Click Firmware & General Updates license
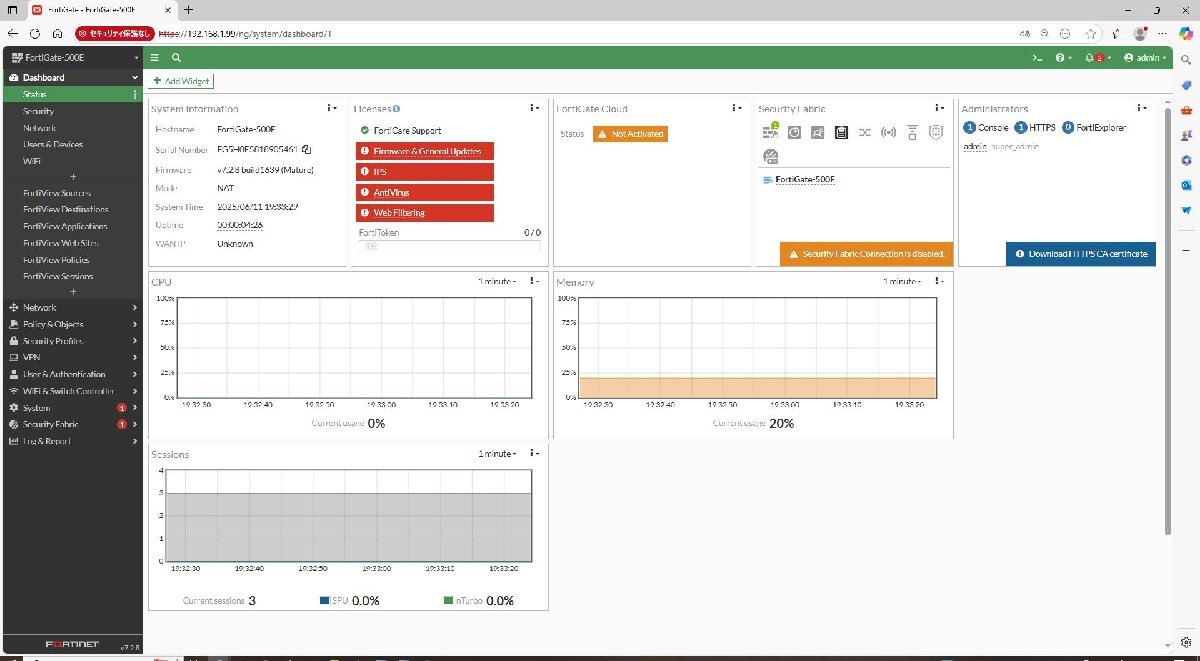1200x661 pixels. [x=425, y=151]
